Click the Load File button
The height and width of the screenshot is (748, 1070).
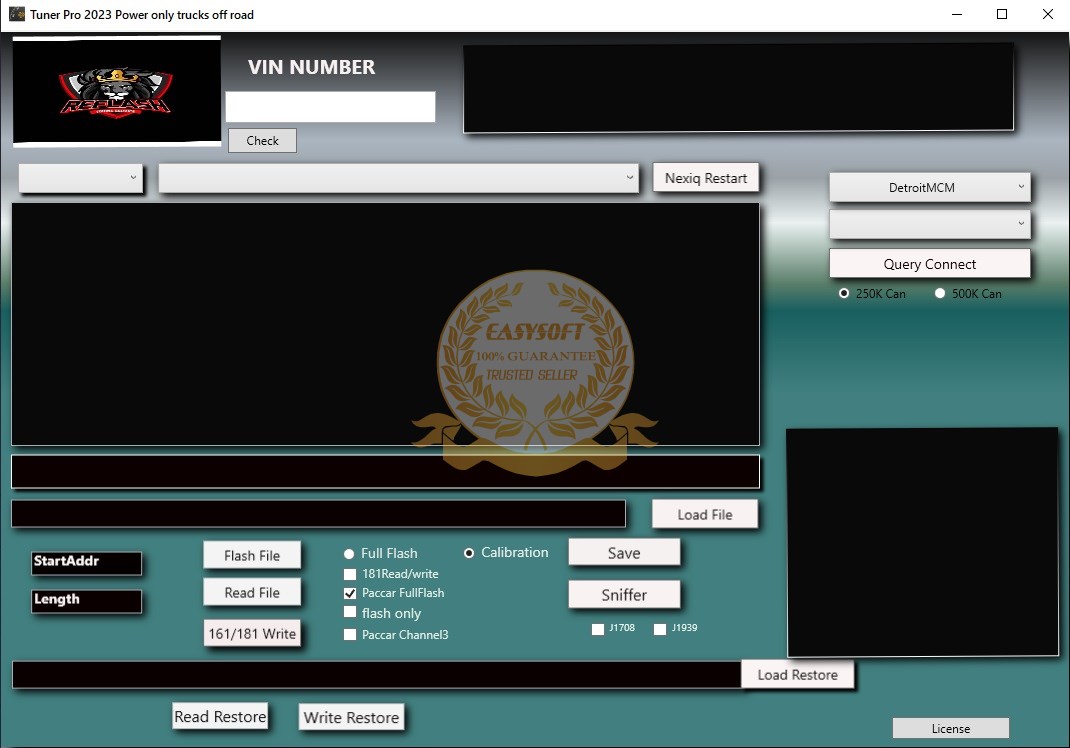click(x=705, y=515)
